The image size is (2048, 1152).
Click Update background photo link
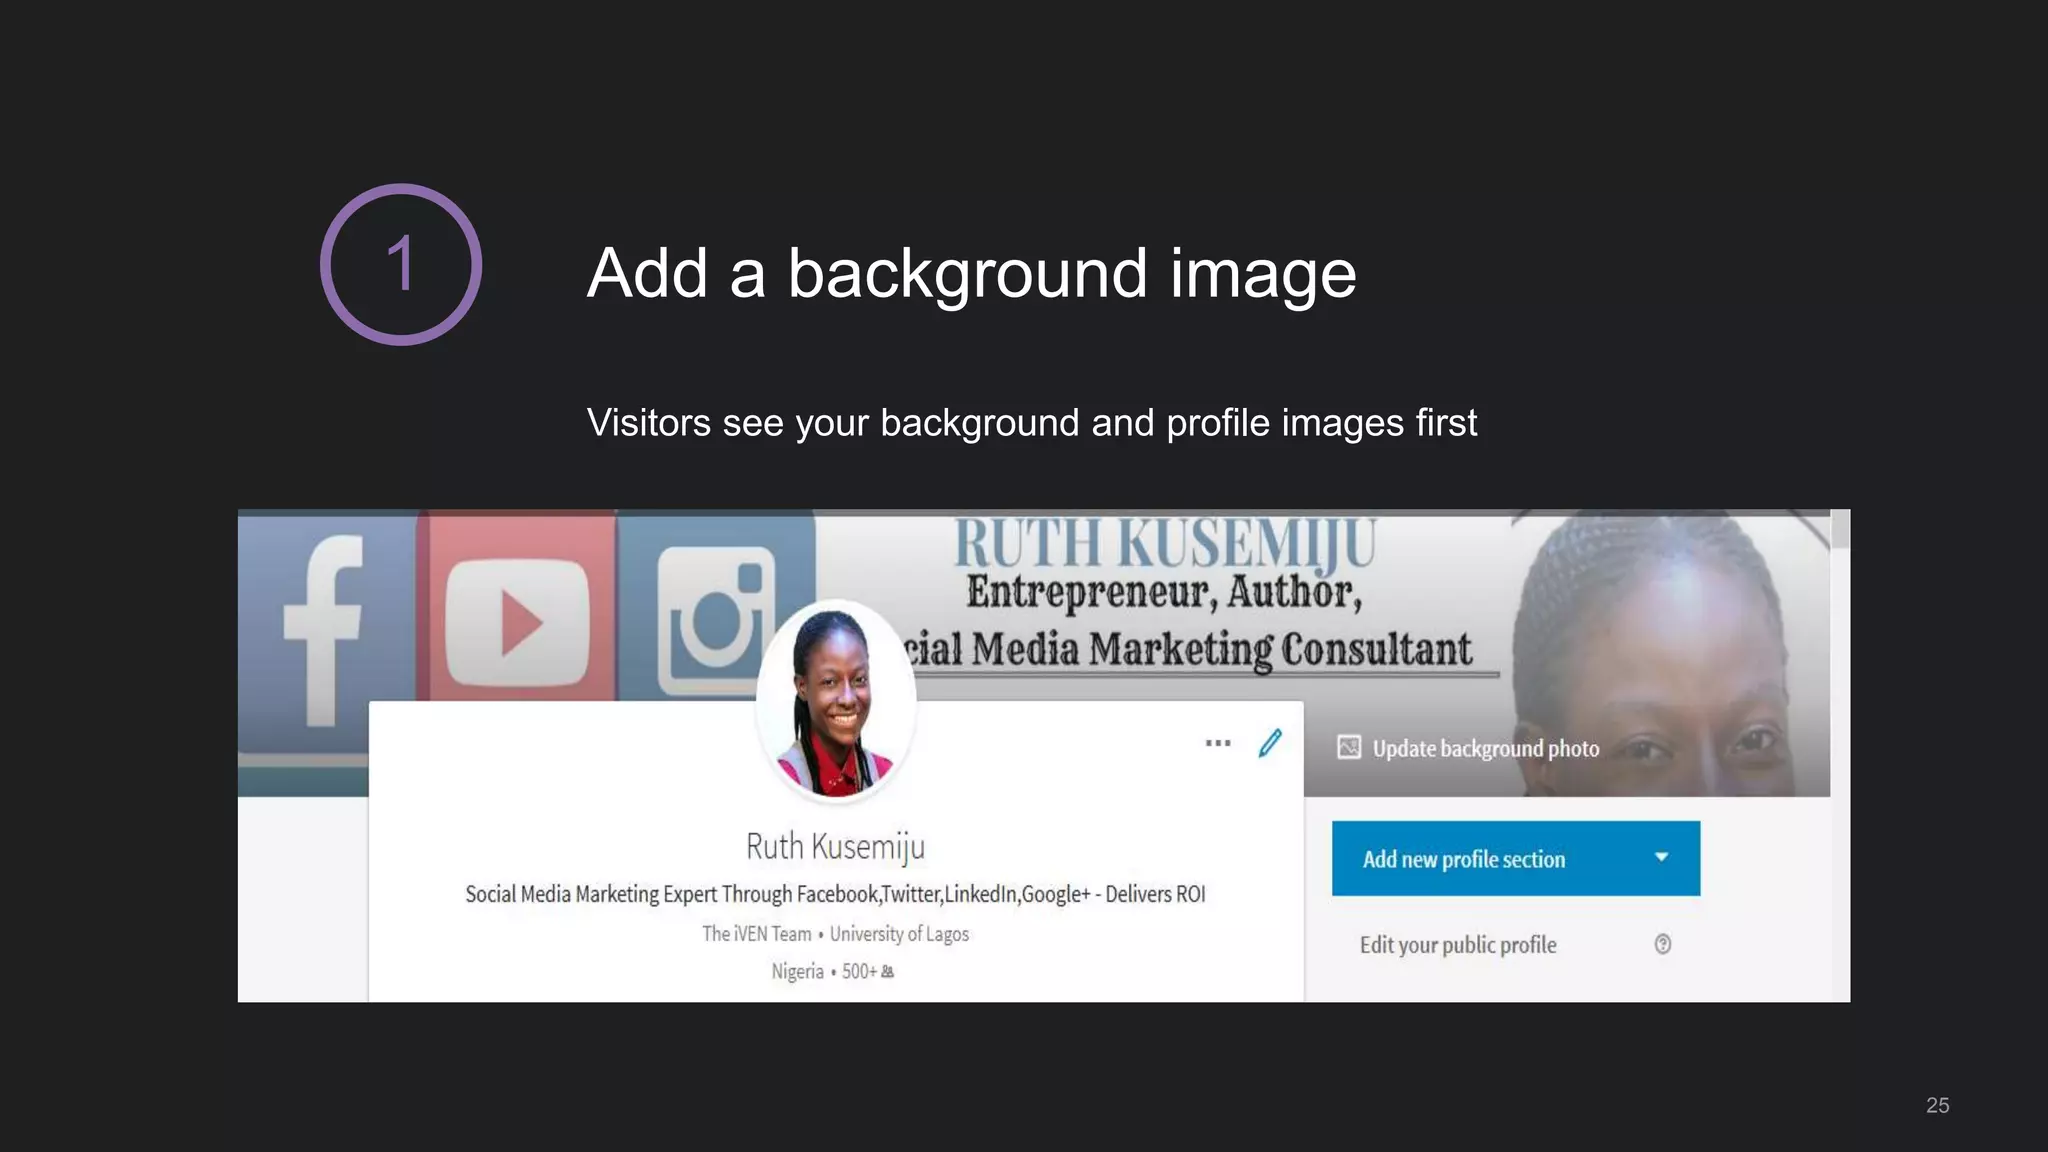pyautogui.click(x=1485, y=749)
